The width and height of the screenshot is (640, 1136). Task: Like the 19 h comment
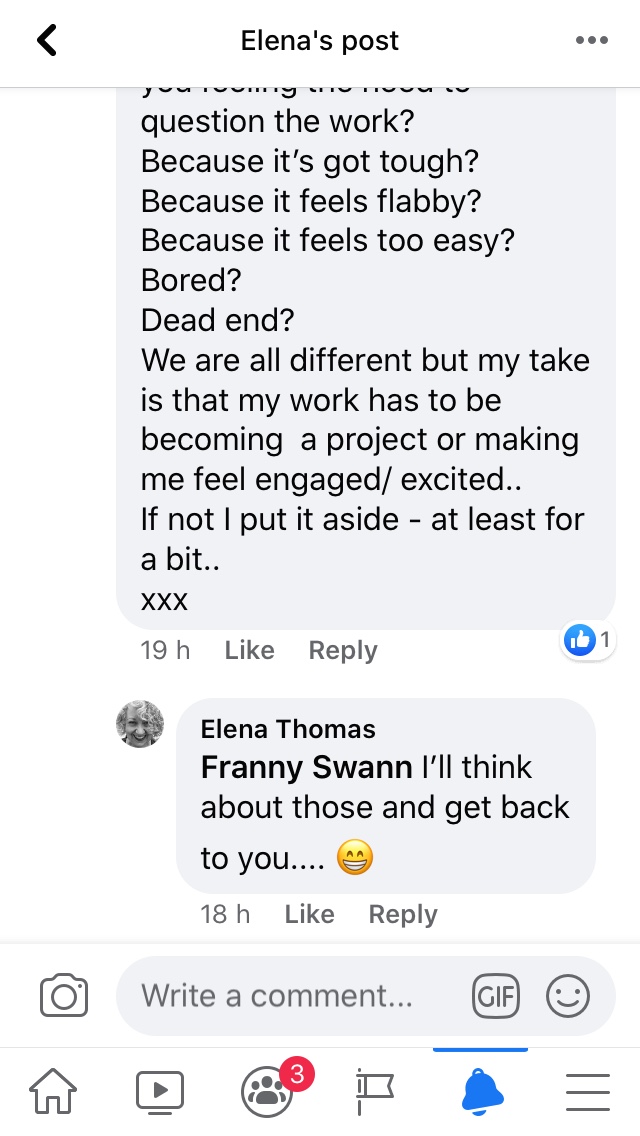(x=249, y=650)
